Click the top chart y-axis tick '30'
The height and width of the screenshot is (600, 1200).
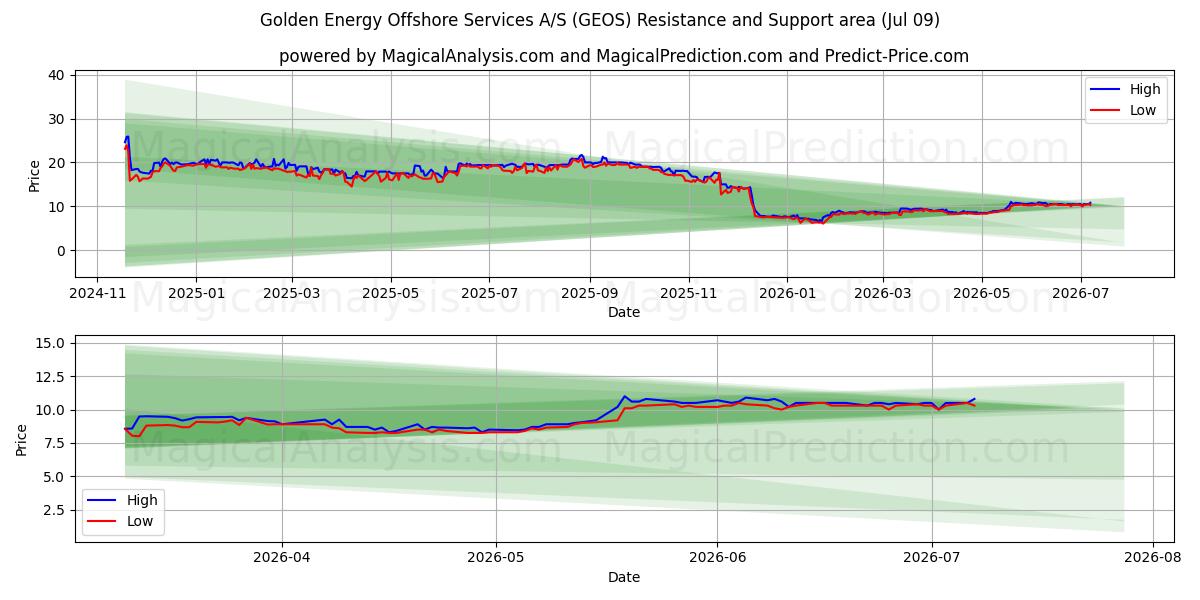56,119
